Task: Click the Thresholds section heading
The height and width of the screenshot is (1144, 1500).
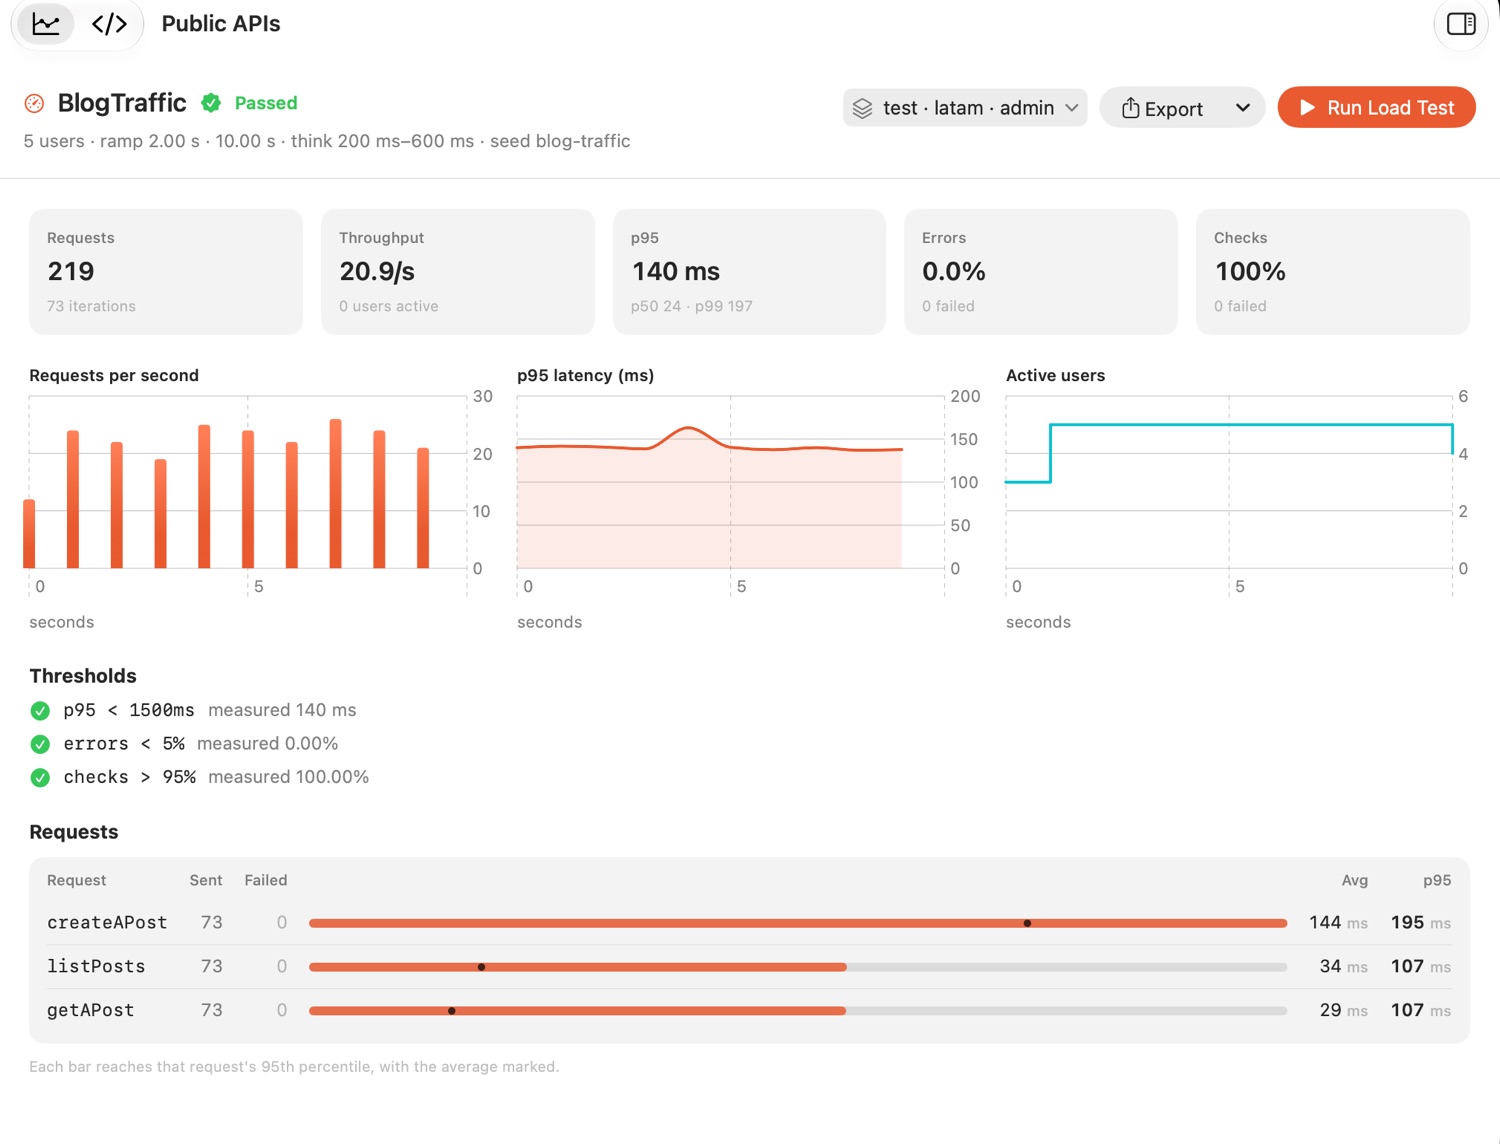Action: [x=83, y=676]
